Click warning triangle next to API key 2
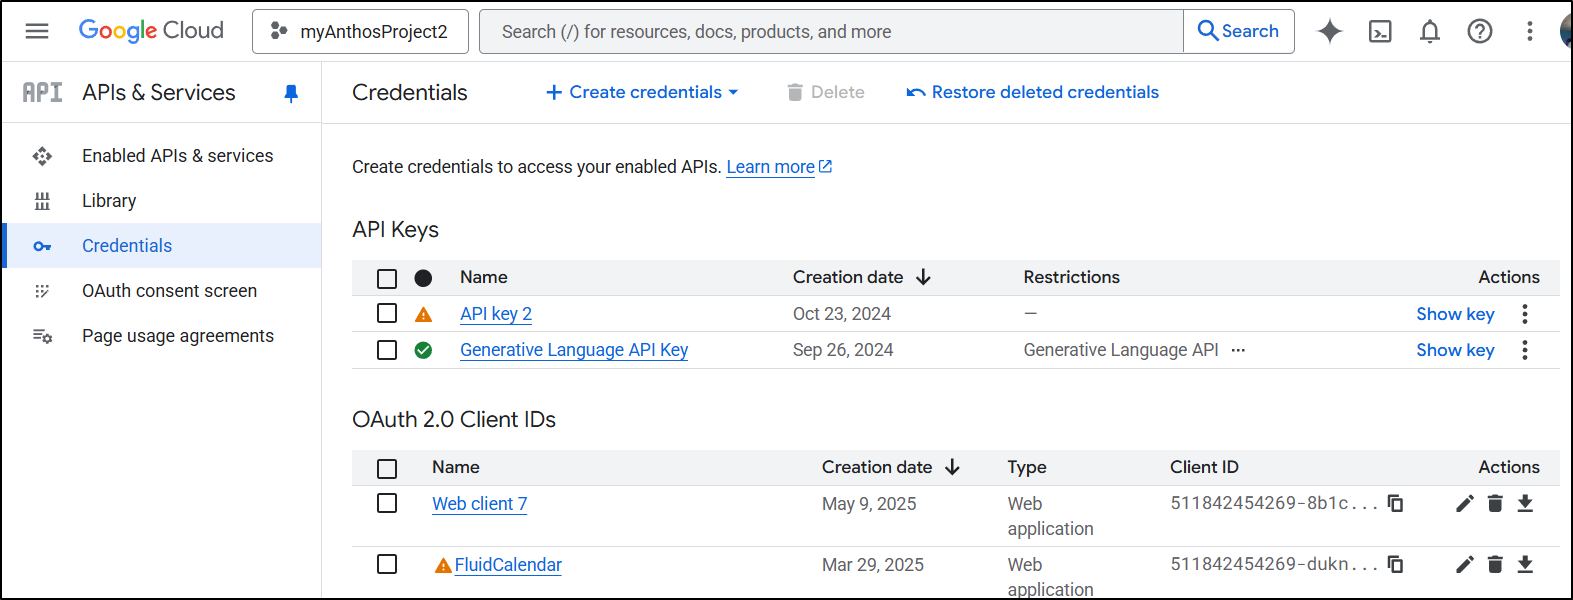This screenshot has height=600, width=1573. click(423, 314)
